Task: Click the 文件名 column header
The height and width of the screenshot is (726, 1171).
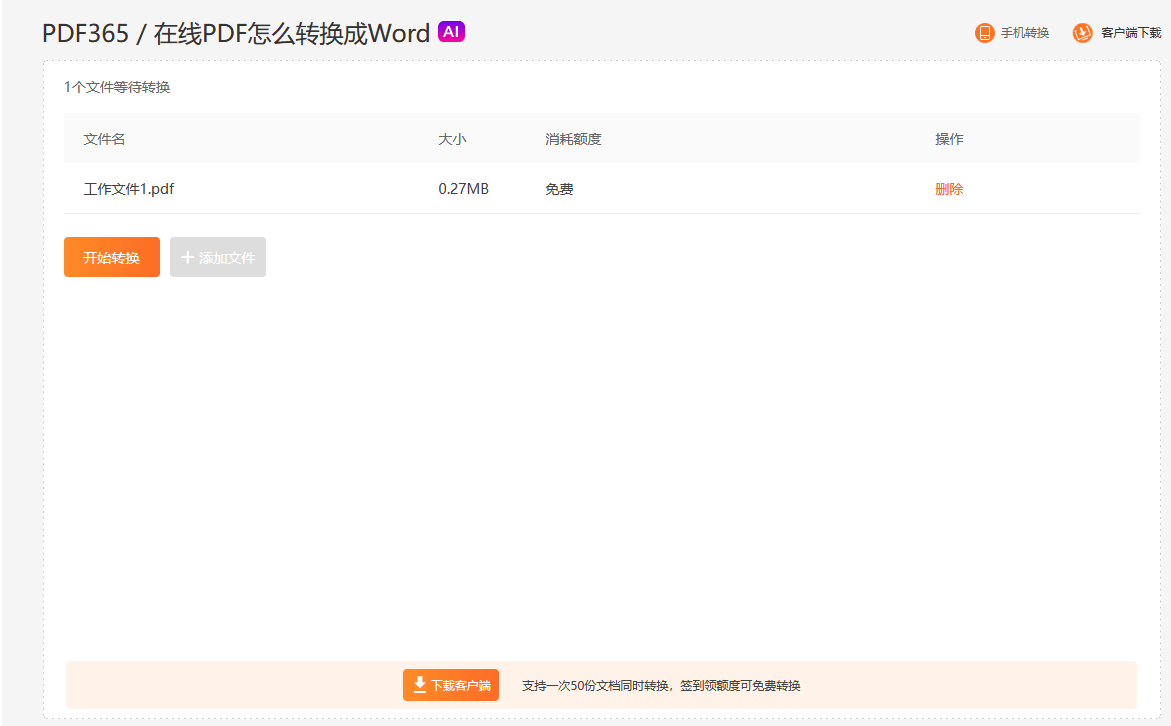Action: 105,139
